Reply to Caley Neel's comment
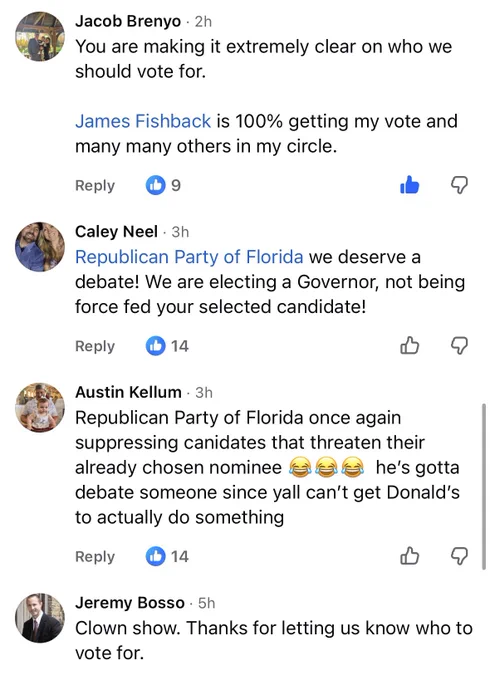Viewport: 490px width, 680px height. click(95, 346)
